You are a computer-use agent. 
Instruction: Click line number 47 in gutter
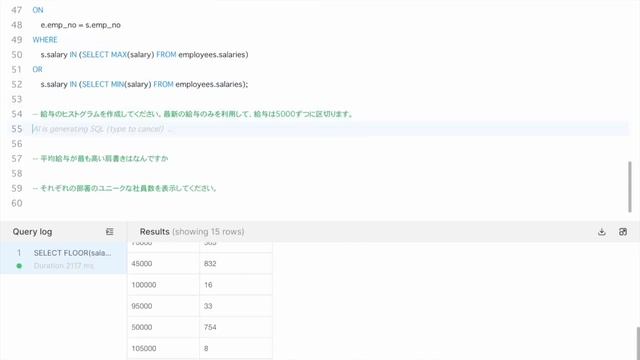click(17, 10)
